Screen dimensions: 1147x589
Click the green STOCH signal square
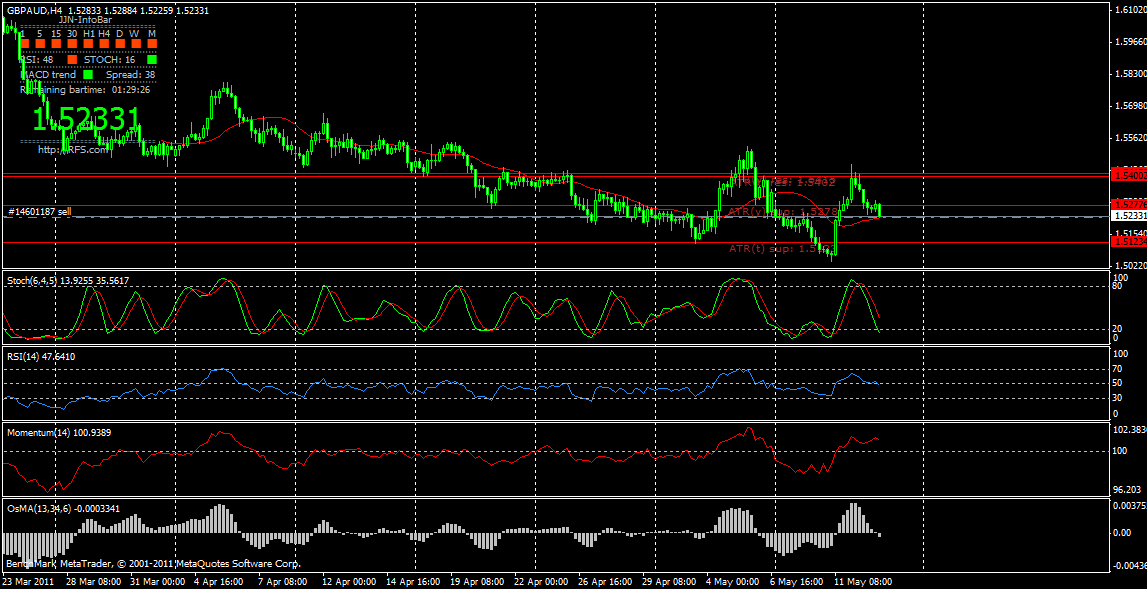click(x=152, y=60)
